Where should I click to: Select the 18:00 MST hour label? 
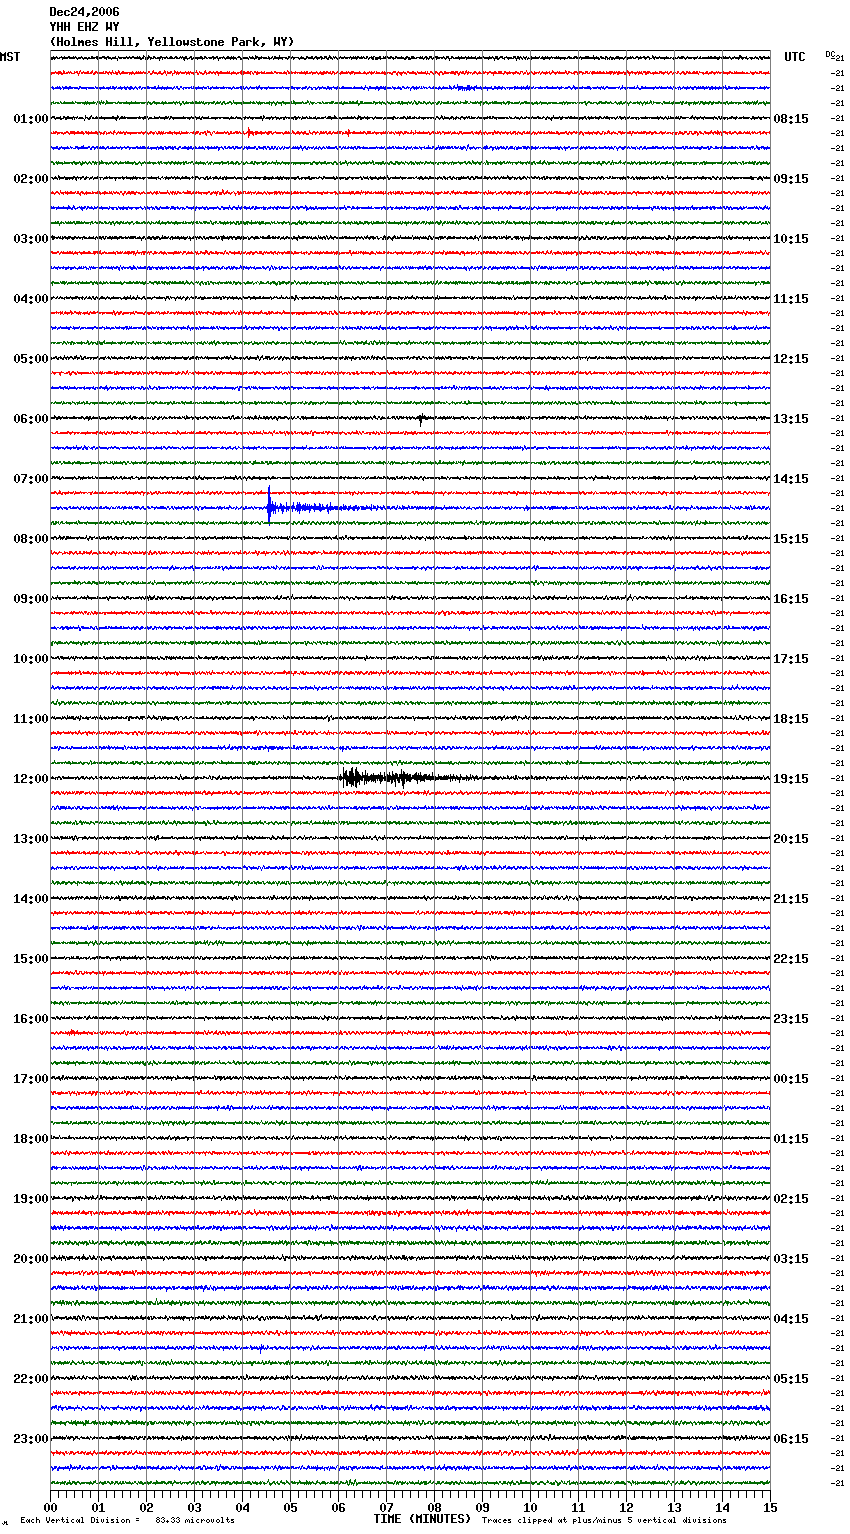click(x=31, y=1139)
